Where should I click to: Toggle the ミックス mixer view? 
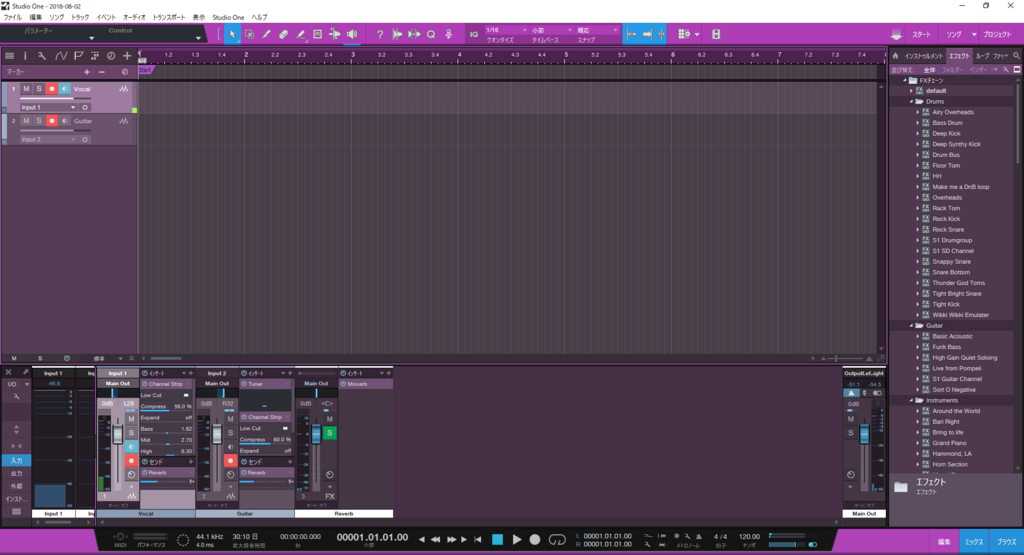974,542
